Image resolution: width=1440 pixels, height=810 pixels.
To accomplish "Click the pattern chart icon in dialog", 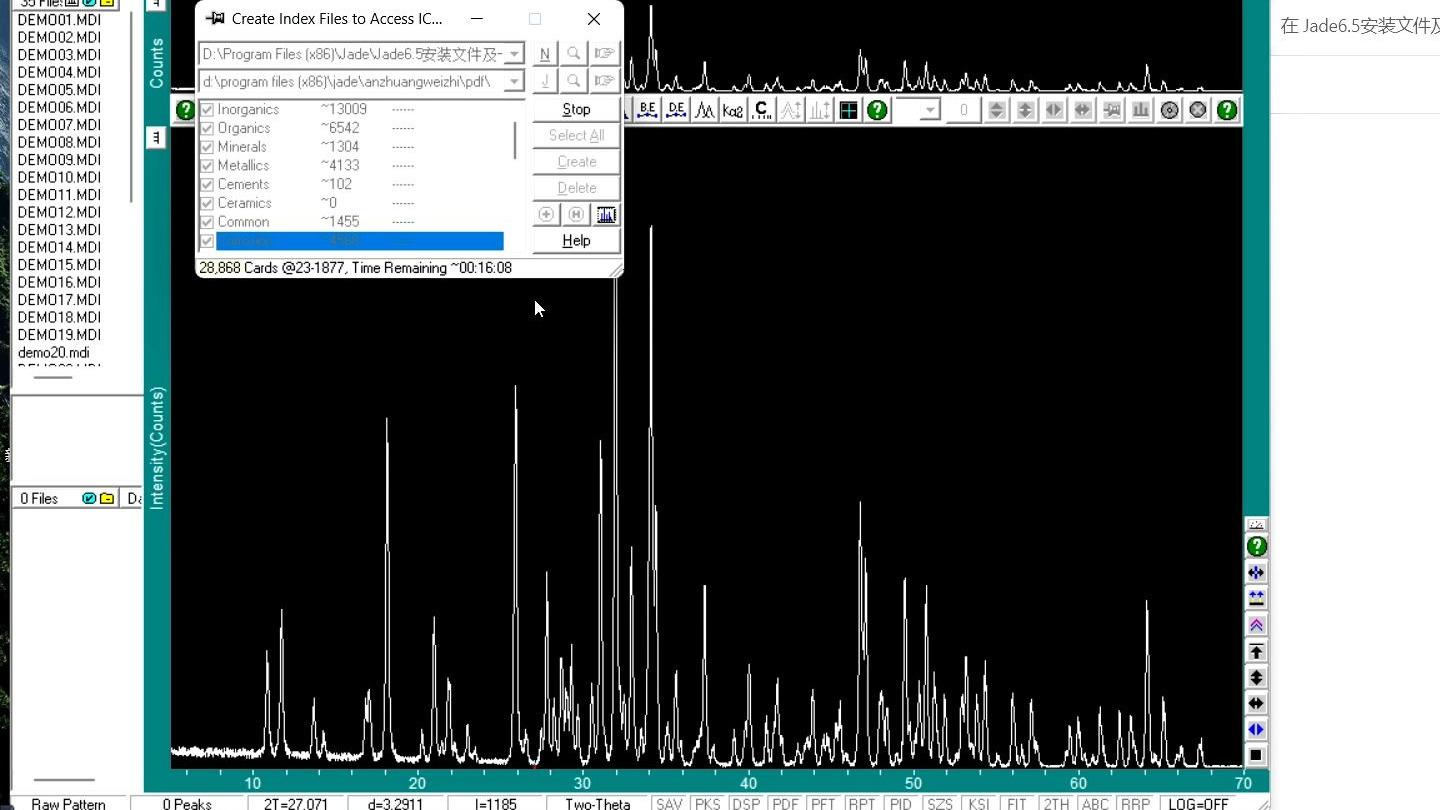I will coord(606,214).
